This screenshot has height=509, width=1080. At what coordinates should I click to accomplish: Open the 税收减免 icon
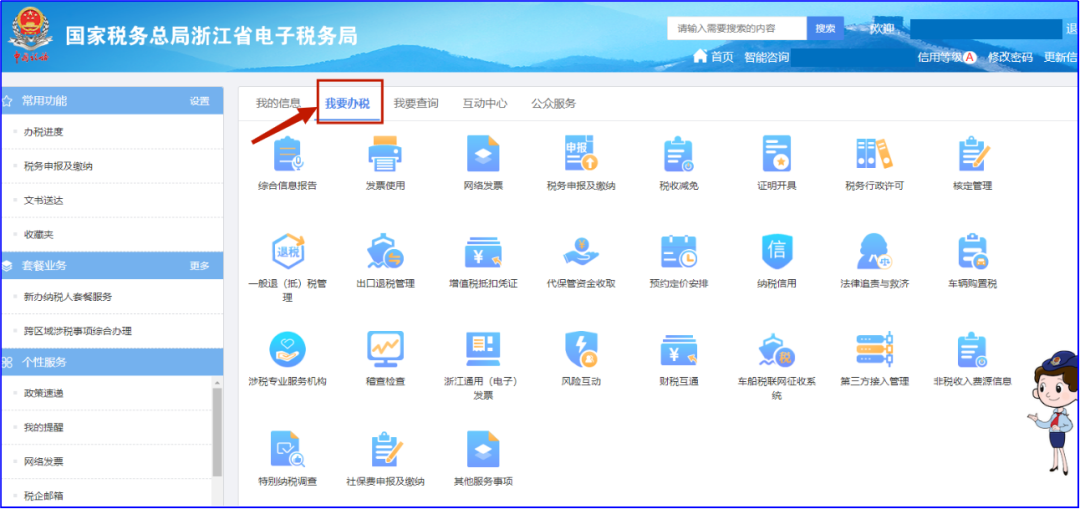click(678, 154)
